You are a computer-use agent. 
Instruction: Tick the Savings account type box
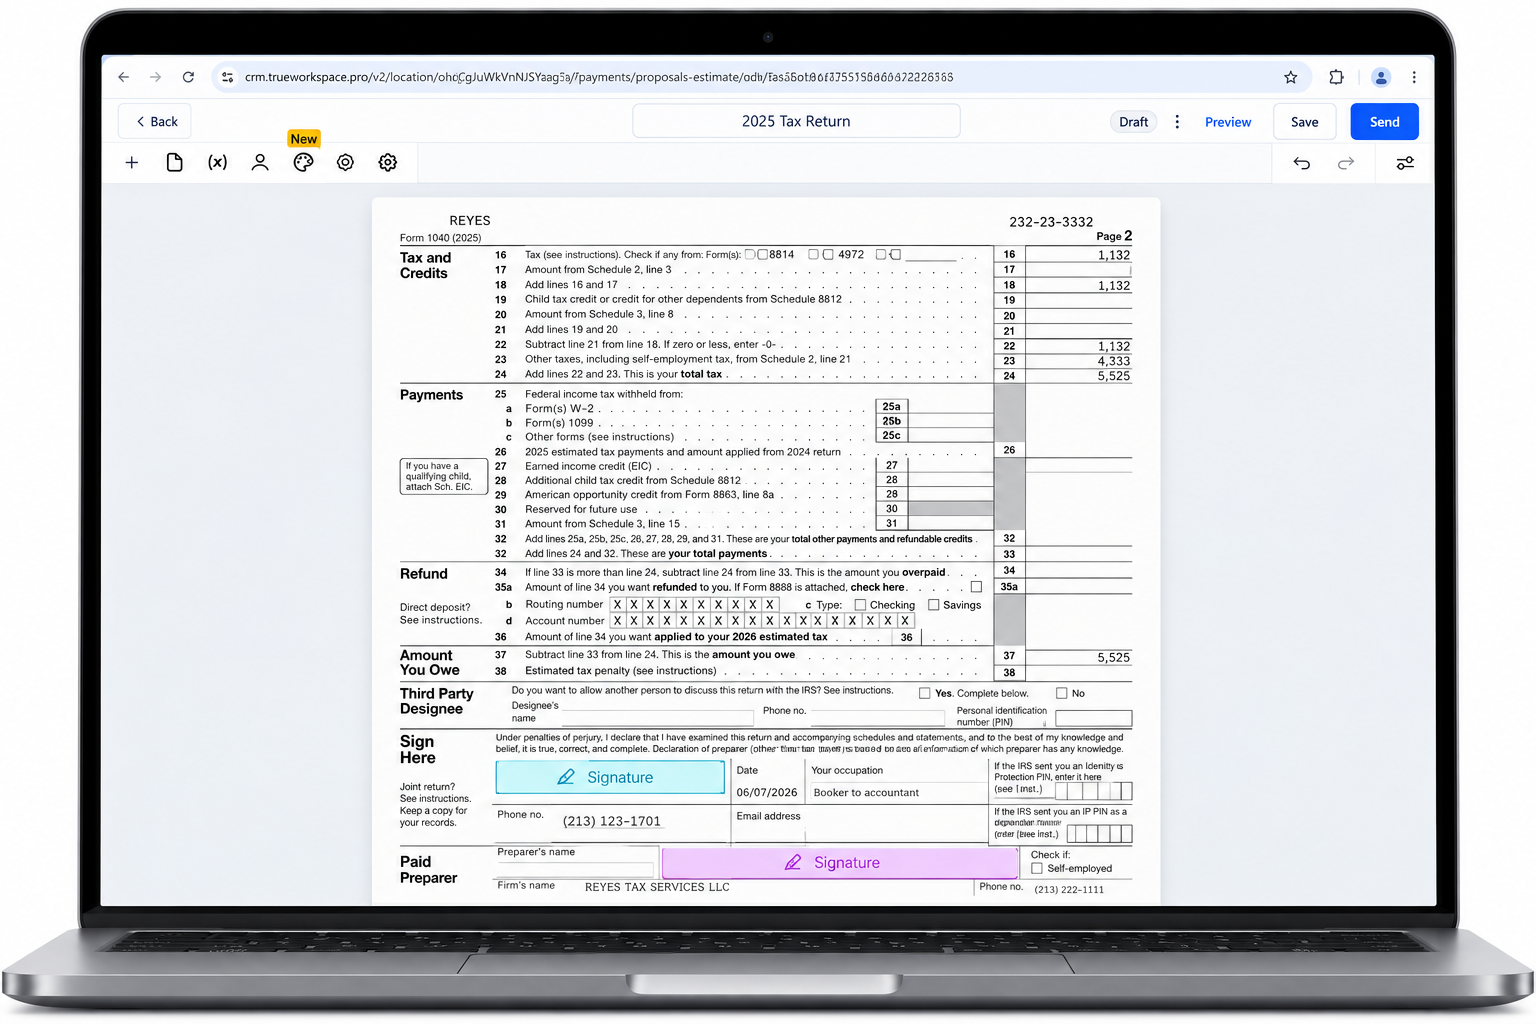pos(934,605)
